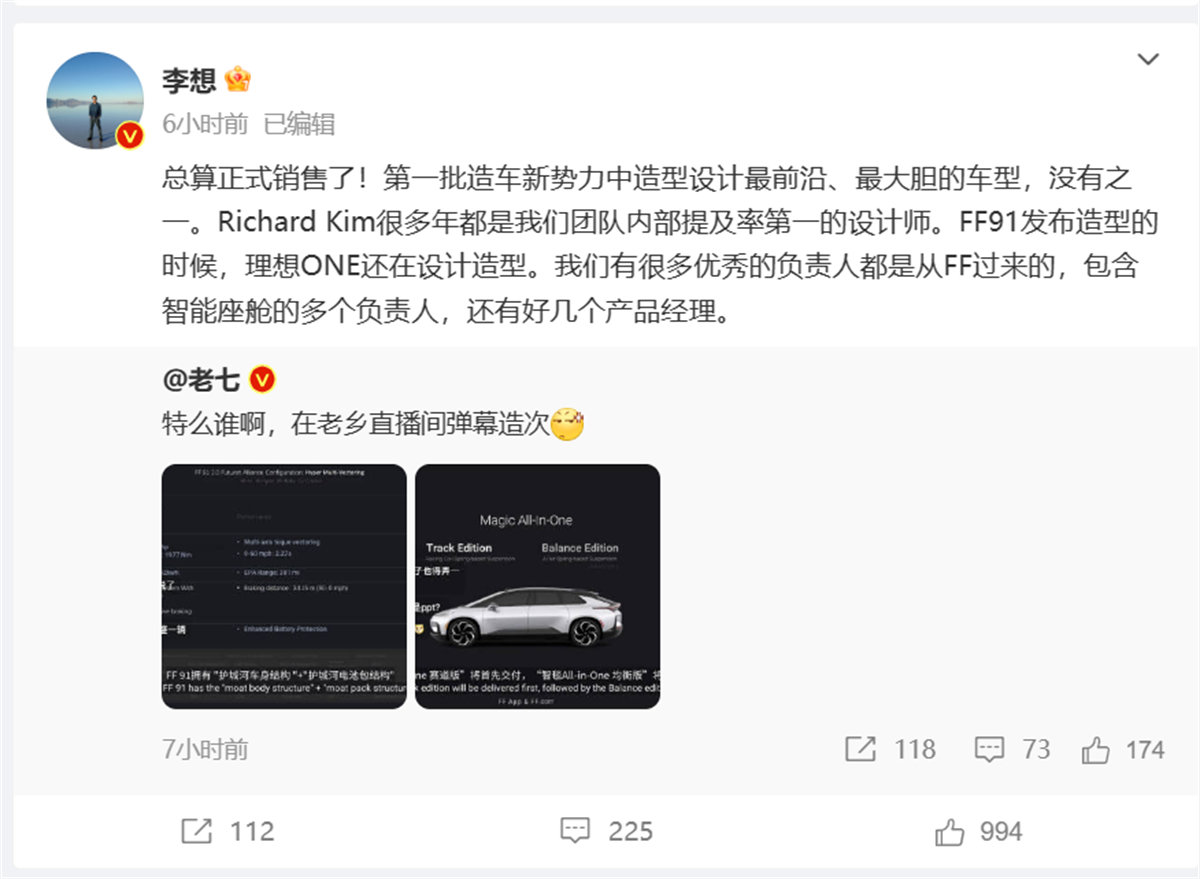This screenshot has width=1200, height=879.
Task: Click the 7小时前 quoted post timestamp
Action: point(205,750)
